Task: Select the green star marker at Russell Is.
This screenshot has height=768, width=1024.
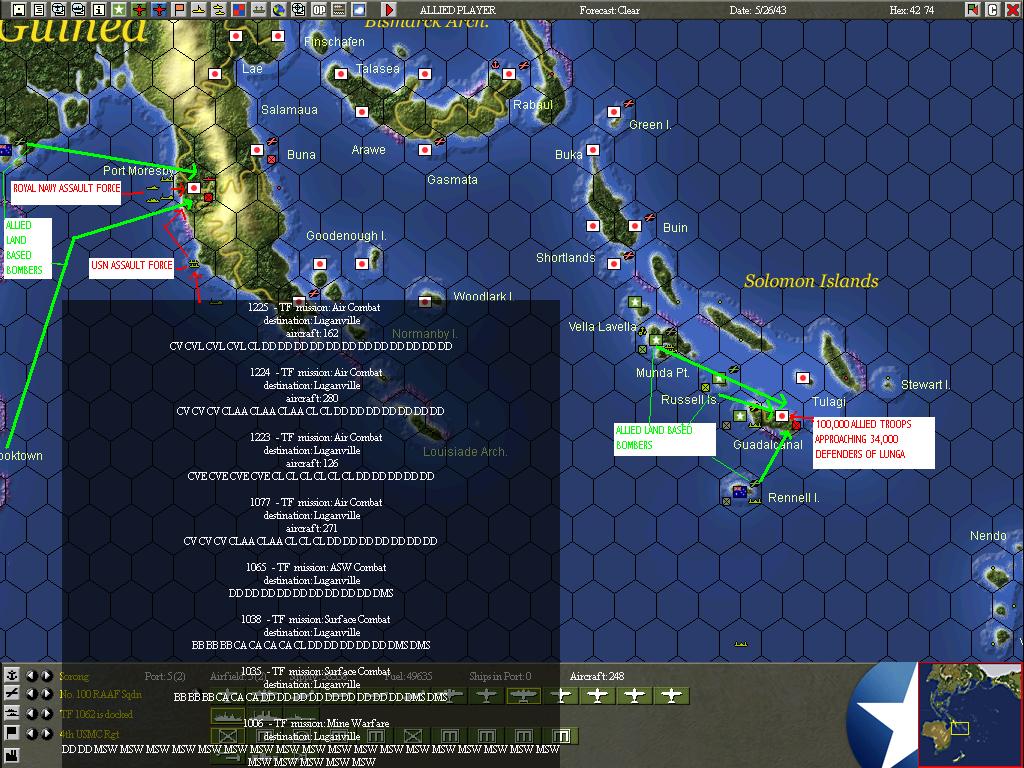Action: click(x=719, y=378)
